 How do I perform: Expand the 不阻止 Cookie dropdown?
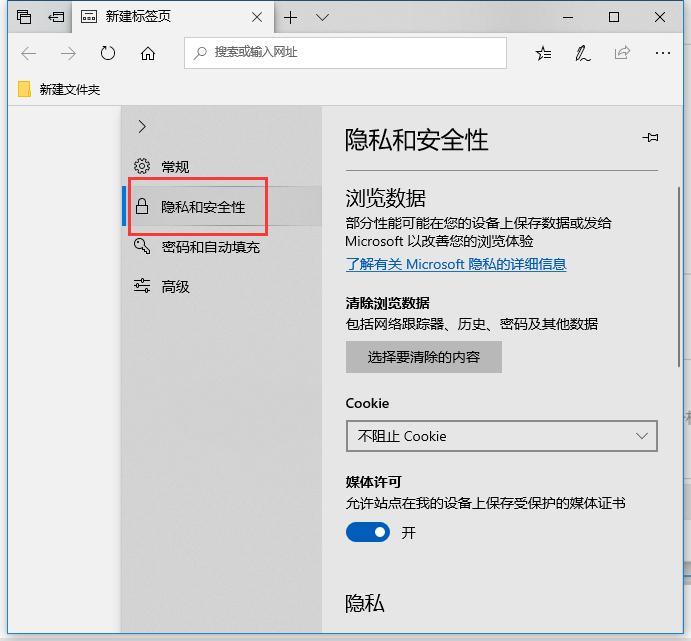point(502,436)
